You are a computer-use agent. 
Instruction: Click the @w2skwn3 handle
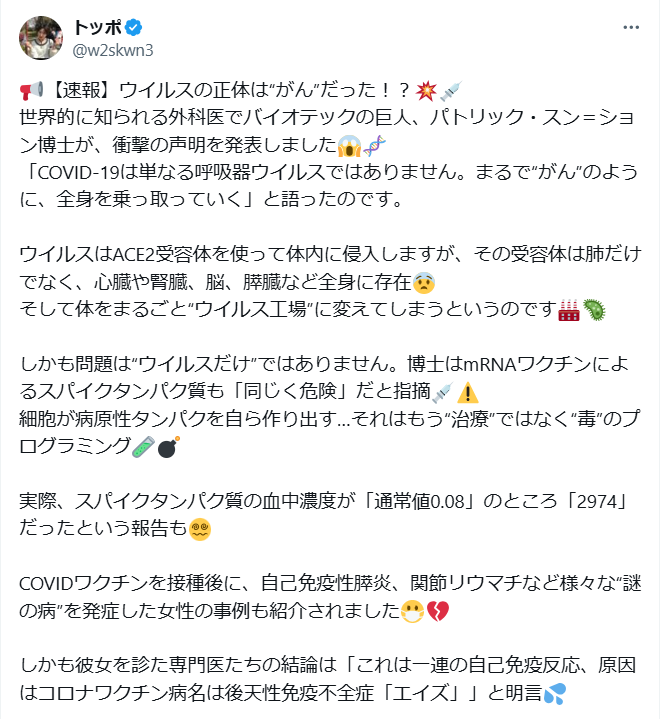coord(113,49)
